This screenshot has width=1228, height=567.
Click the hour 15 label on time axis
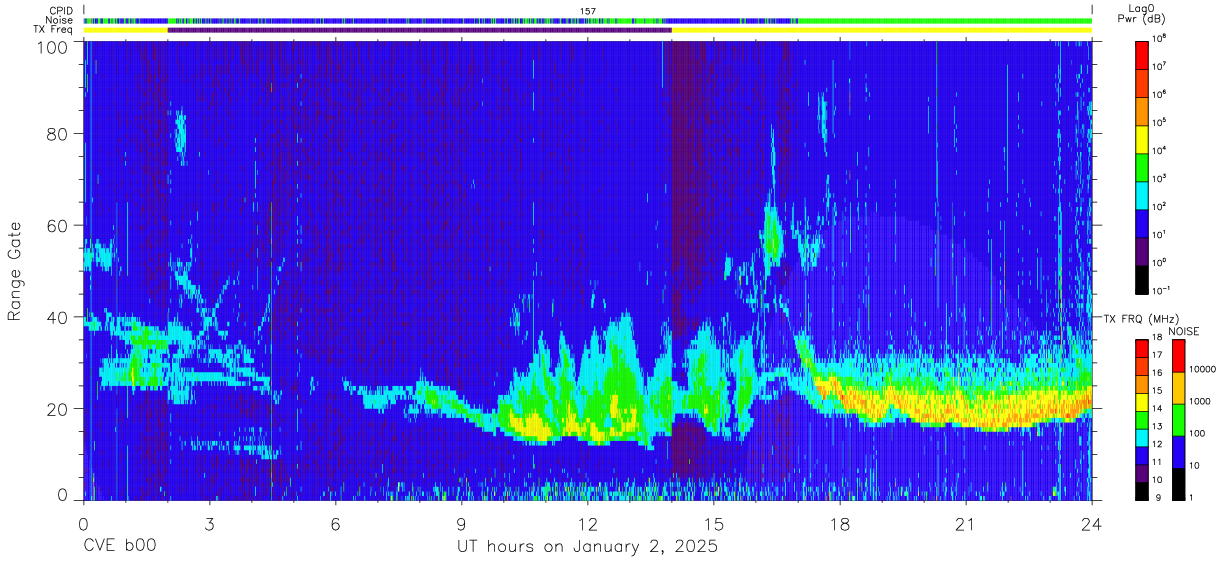[714, 524]
